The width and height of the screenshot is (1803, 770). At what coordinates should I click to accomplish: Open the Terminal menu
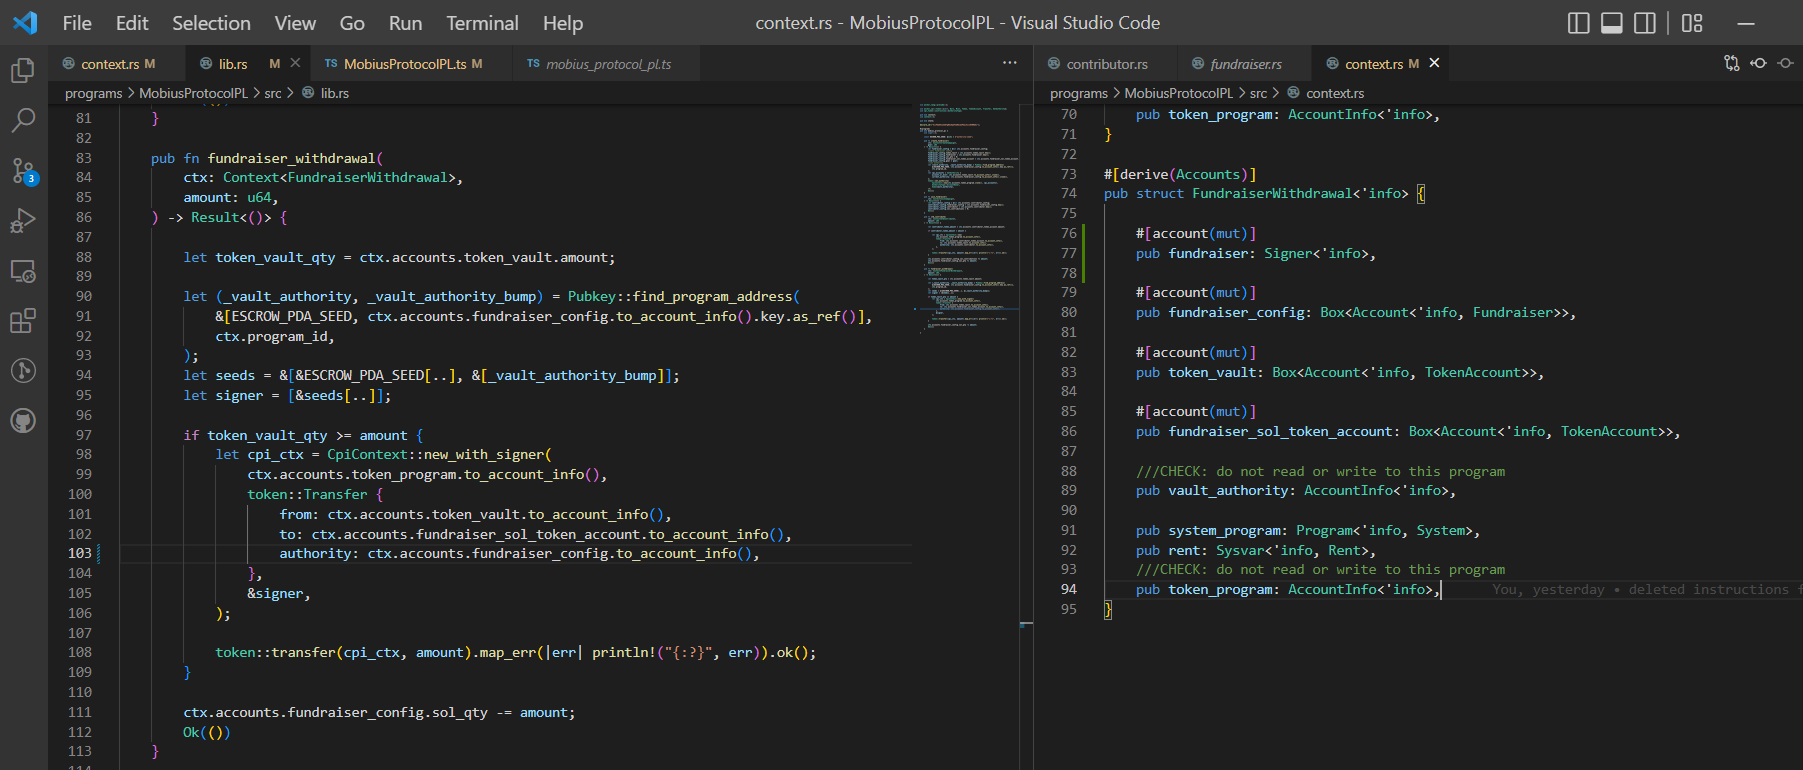click(x=482, y=23)
